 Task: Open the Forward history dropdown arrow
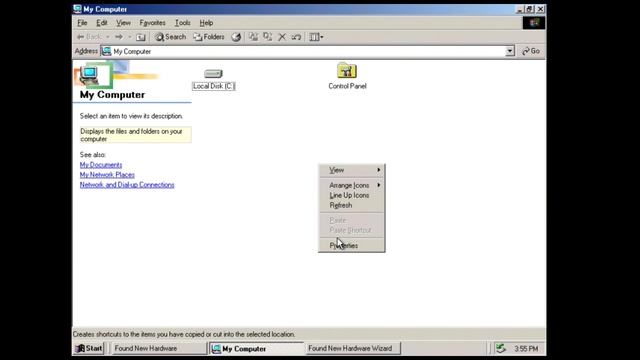[x=129, y=37]
